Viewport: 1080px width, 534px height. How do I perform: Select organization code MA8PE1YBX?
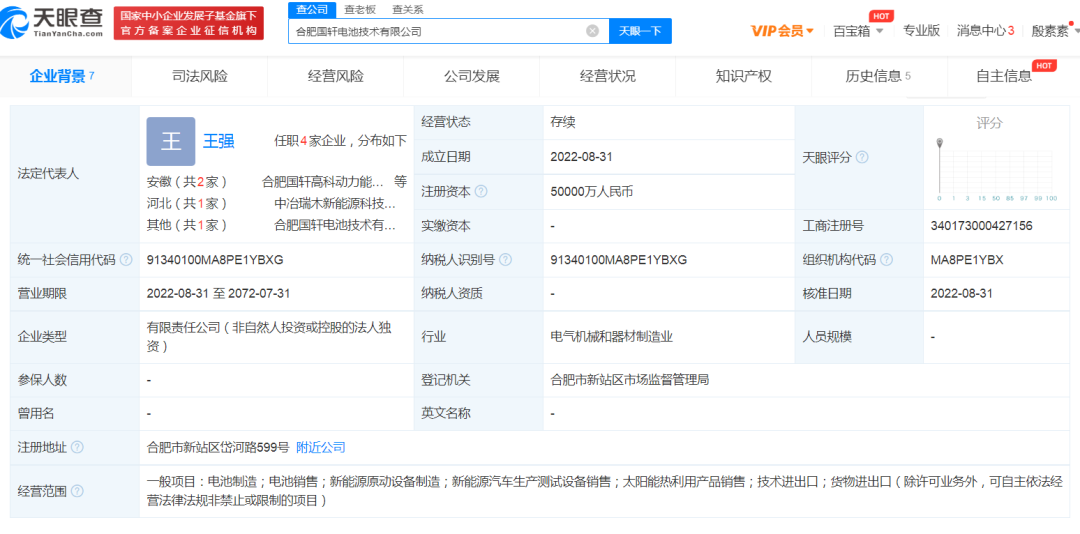[966, 260]
